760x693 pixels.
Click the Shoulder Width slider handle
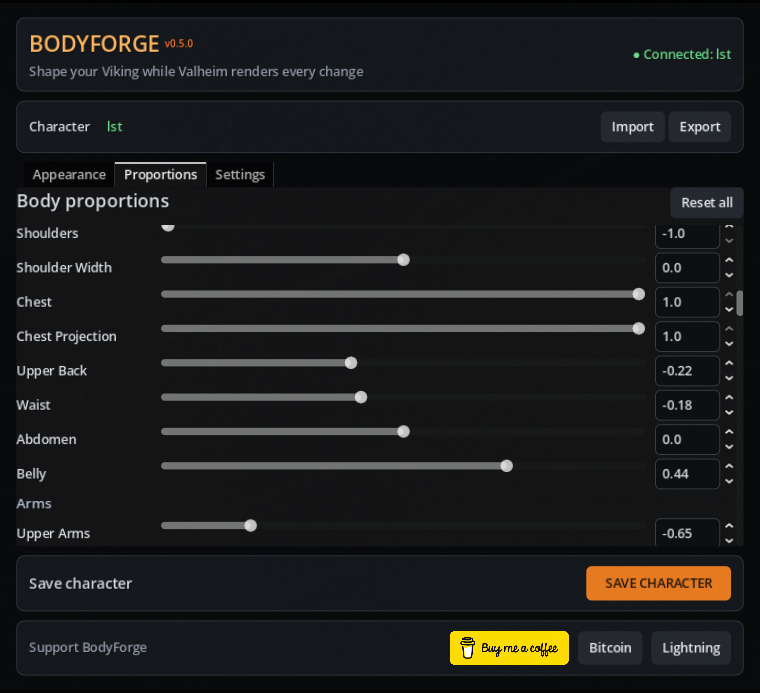403,260
